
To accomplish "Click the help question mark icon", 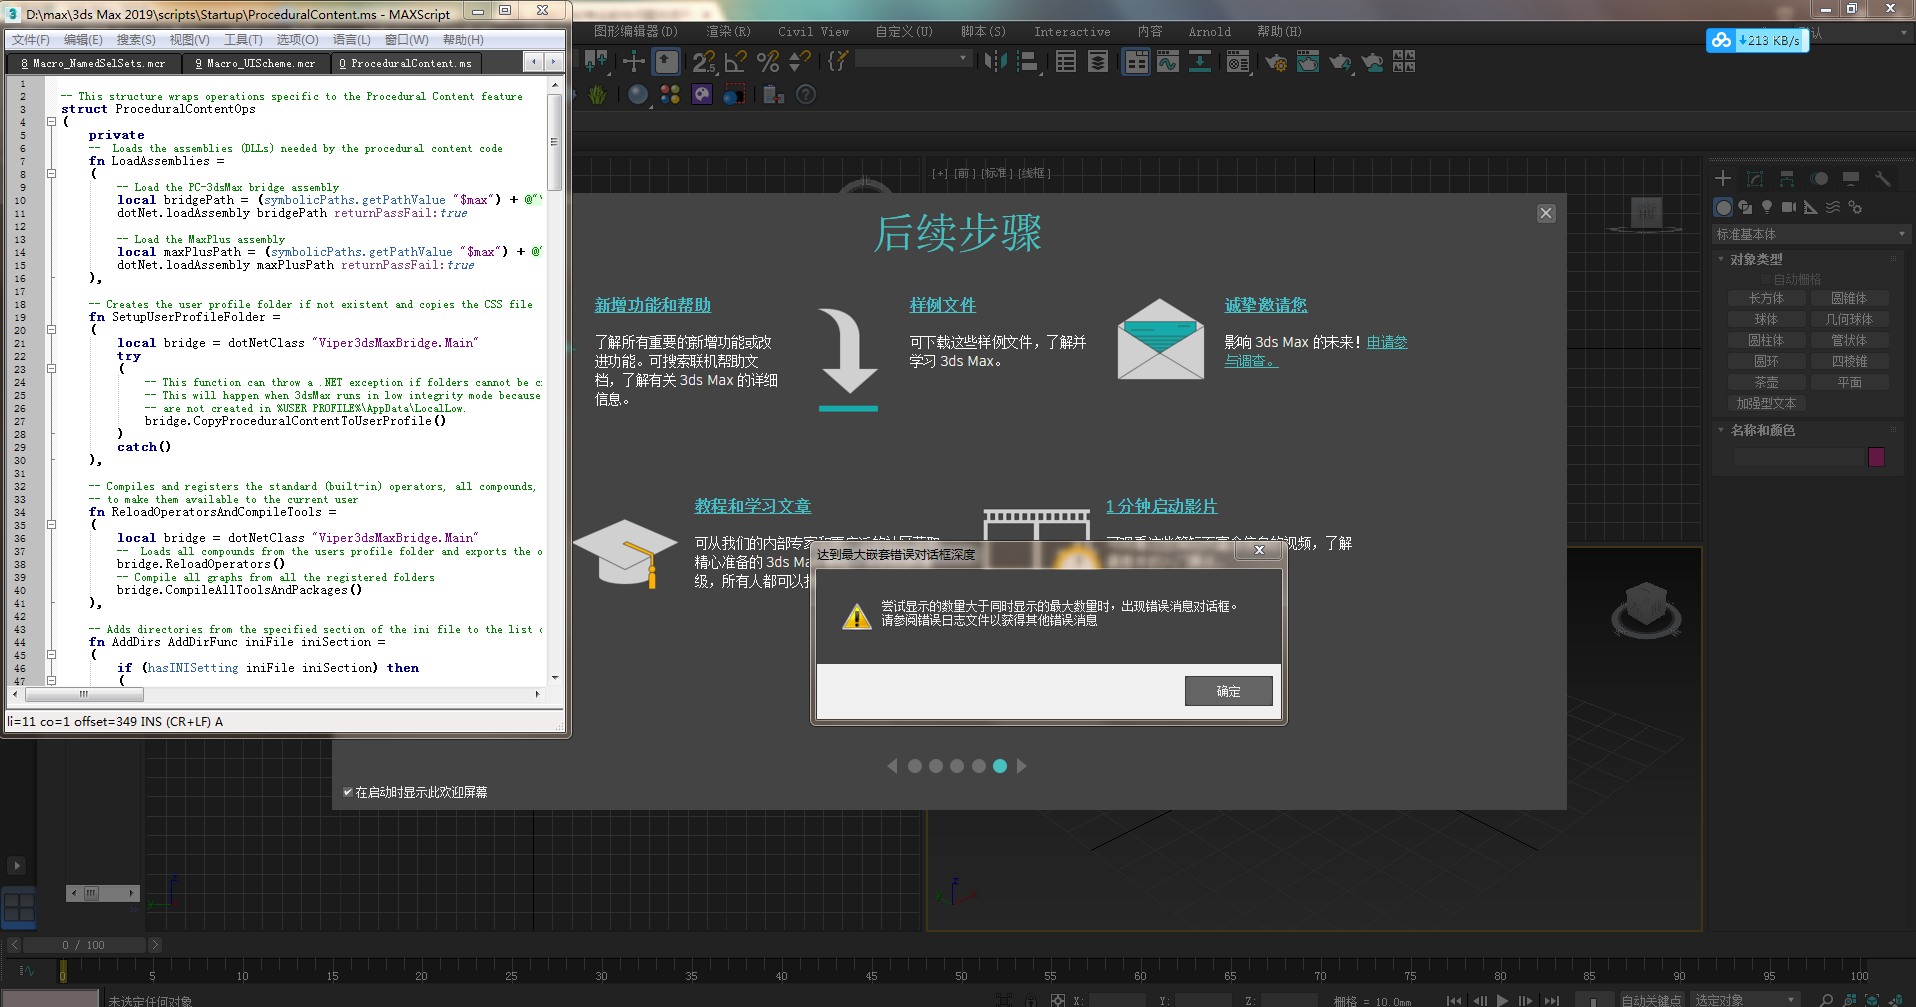I will click(x=806, y=94).
